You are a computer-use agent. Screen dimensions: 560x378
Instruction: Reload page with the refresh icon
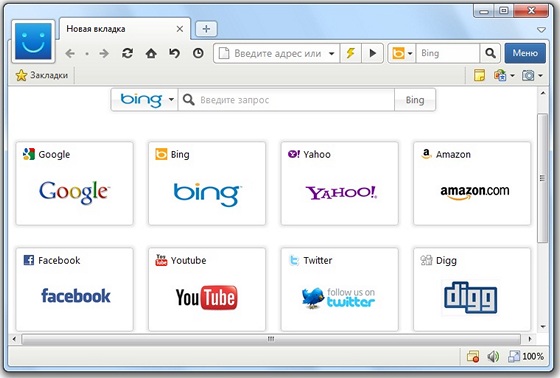(128, 54)
